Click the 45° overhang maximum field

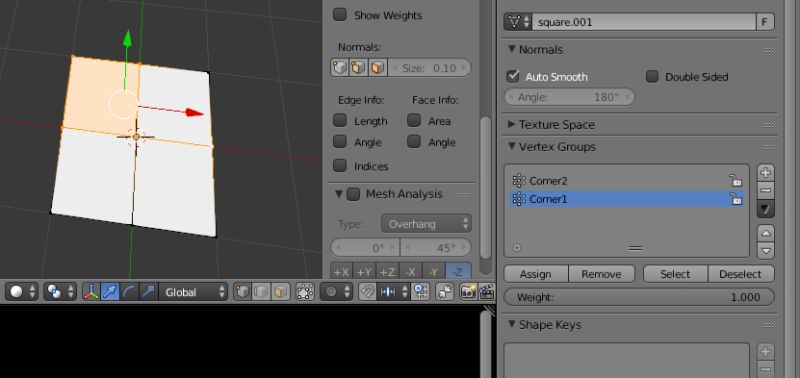click(436, 248)
